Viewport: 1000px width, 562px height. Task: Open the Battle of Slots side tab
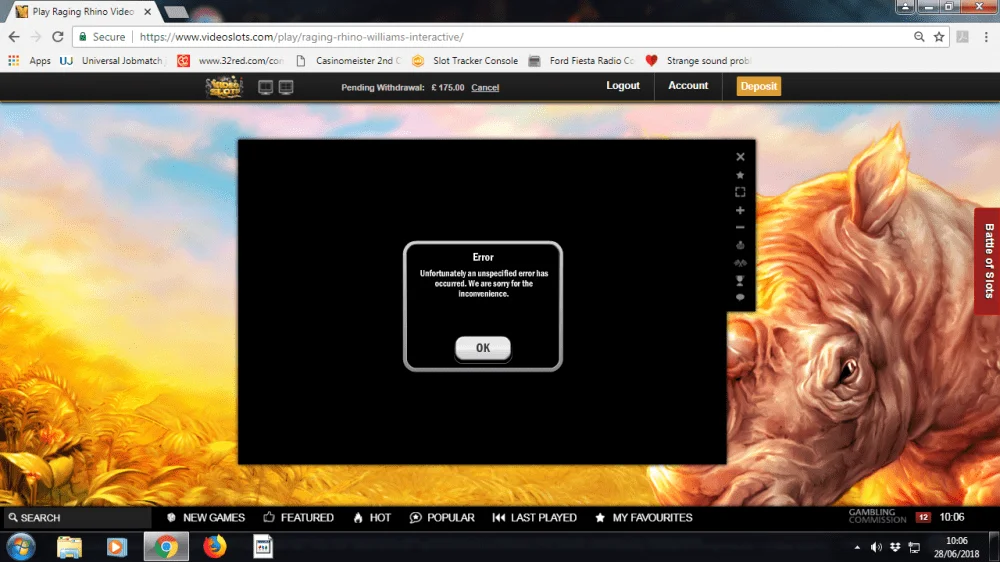coord(988,261)
